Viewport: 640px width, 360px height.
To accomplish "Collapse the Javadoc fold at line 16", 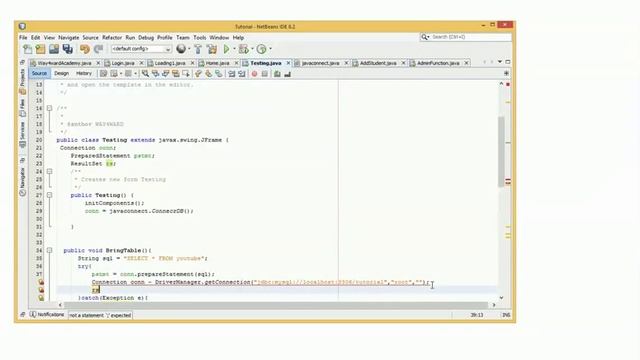I will (49, 108).
